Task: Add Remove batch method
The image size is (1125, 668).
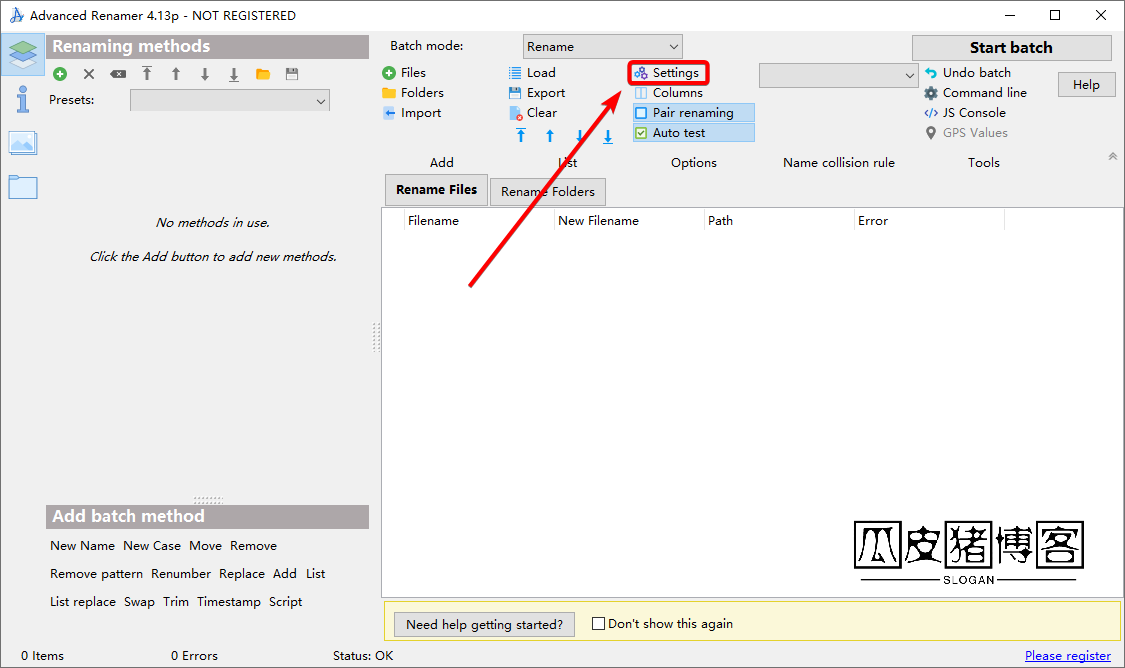Action: coord(253,545)
